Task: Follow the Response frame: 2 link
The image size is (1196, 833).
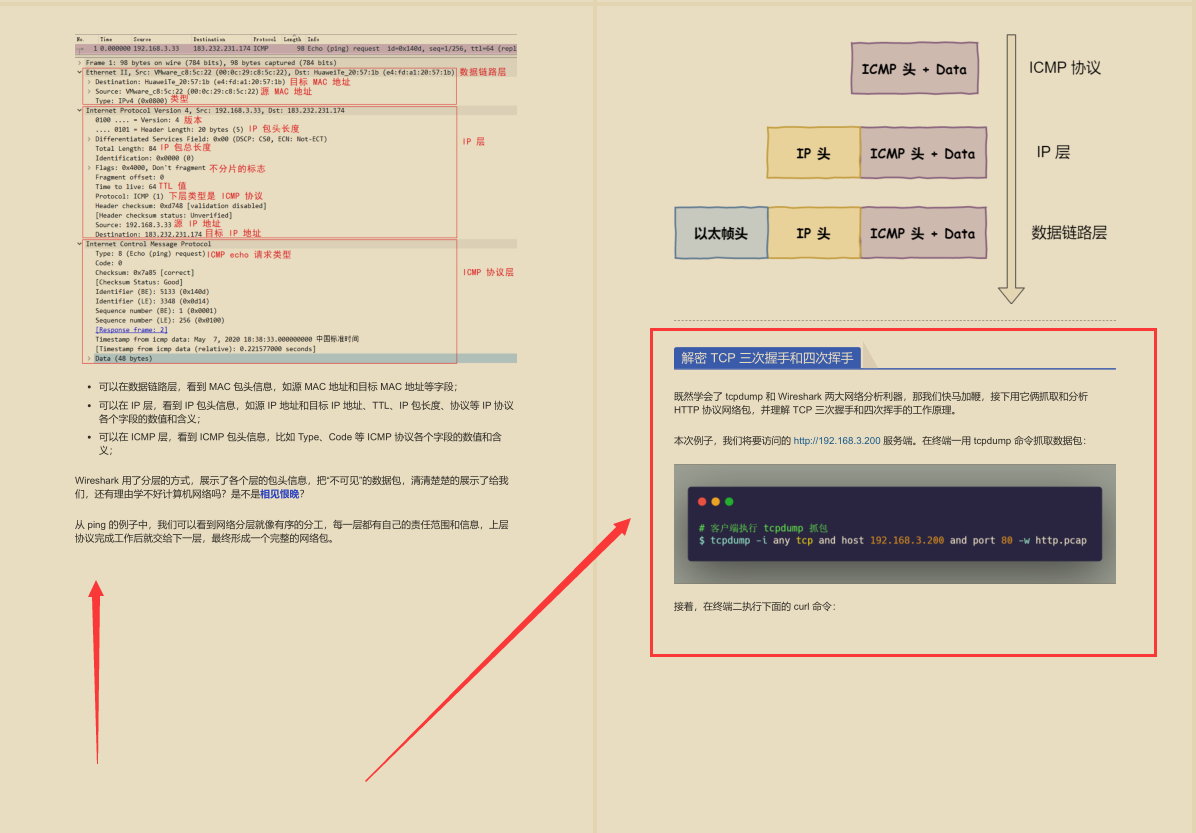Action: tap(131, 330)
